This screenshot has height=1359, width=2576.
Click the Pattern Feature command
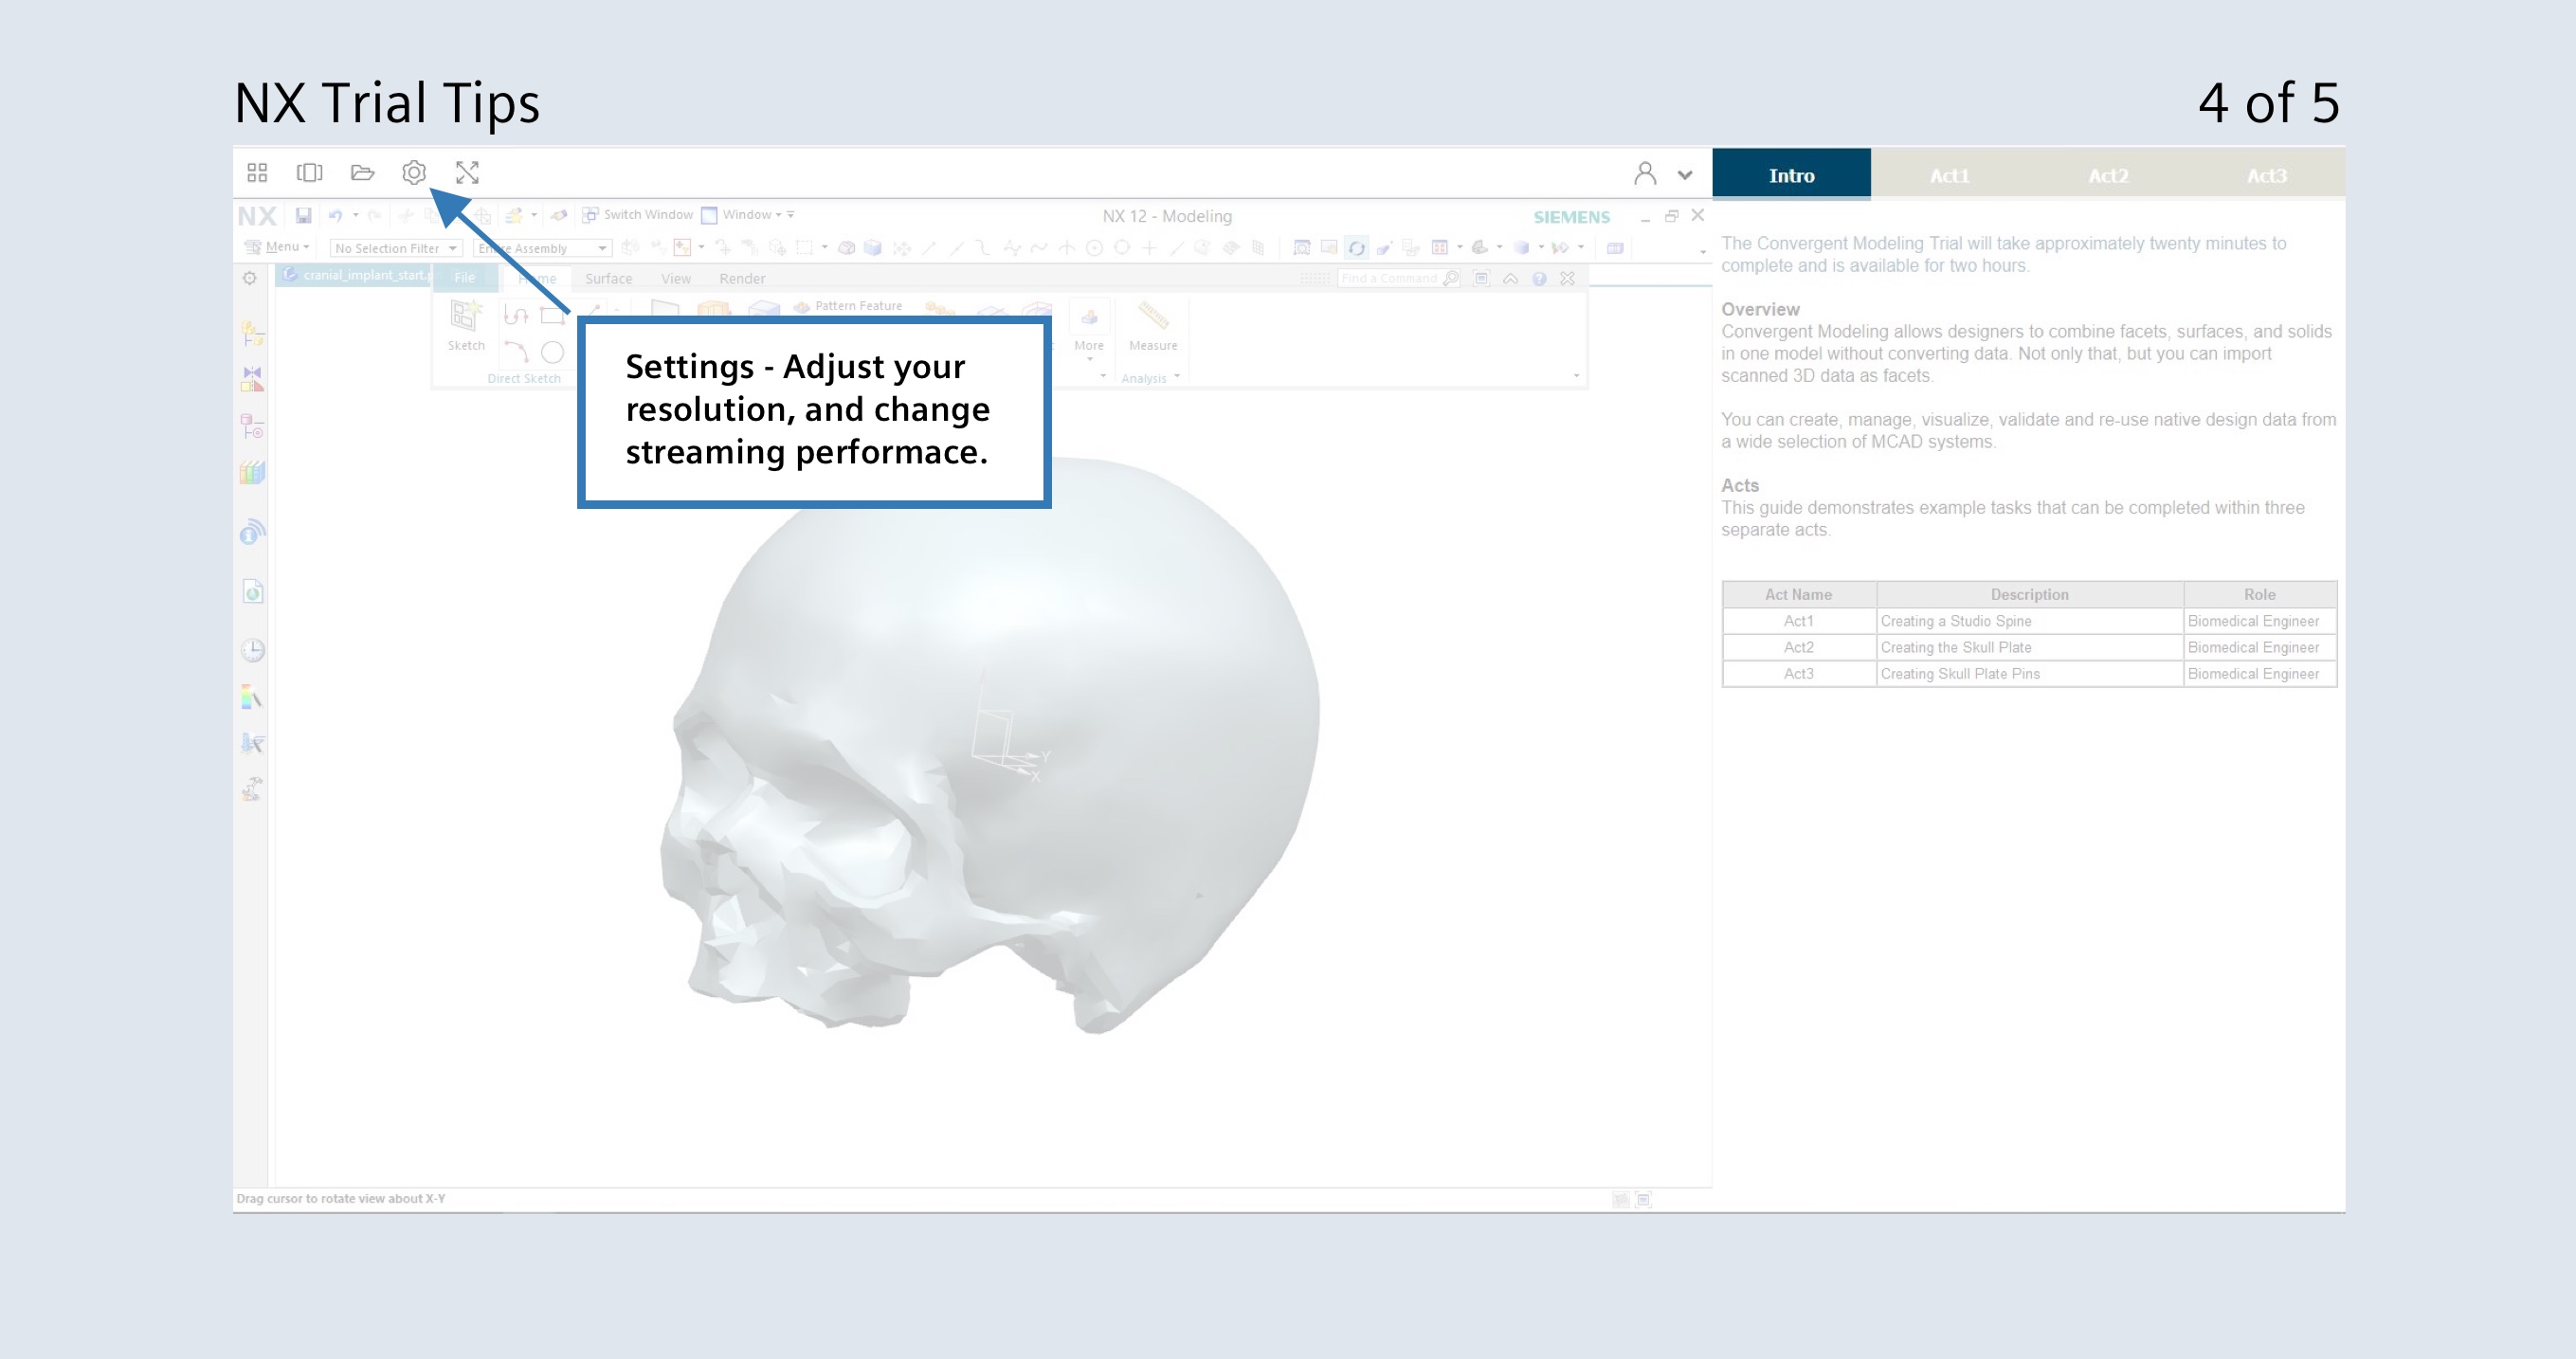coord(848,306)
